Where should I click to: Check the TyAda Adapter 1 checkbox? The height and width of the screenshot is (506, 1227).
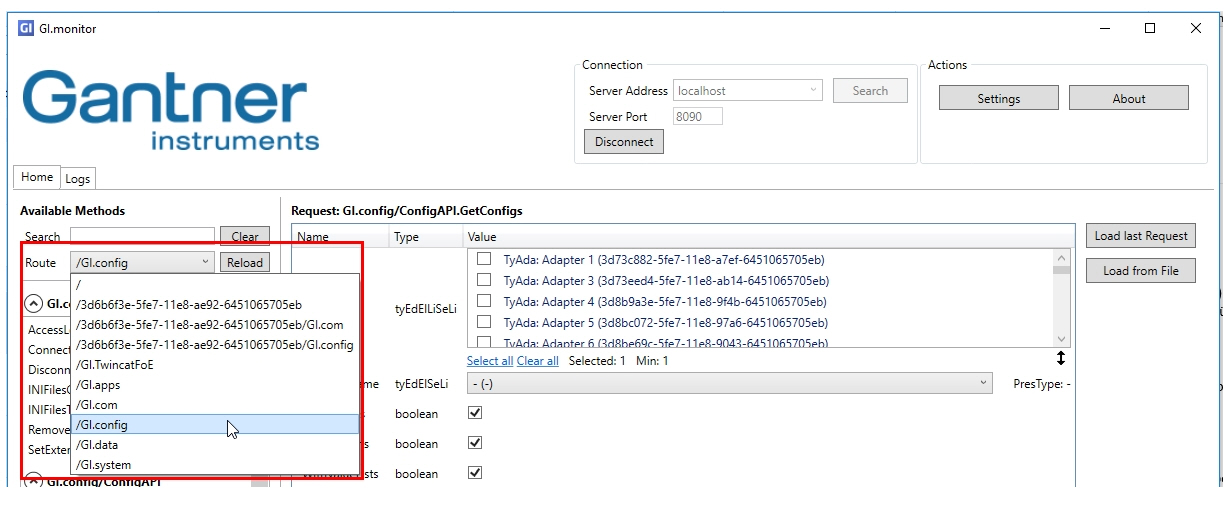coord(484,259)
